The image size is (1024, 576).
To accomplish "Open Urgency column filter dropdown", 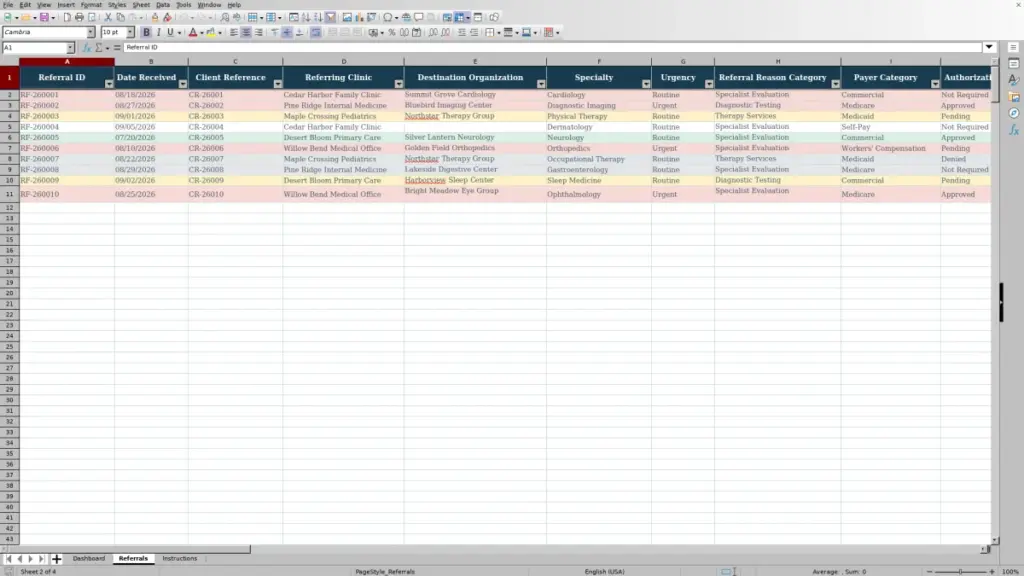I will [x=709, y=84].
